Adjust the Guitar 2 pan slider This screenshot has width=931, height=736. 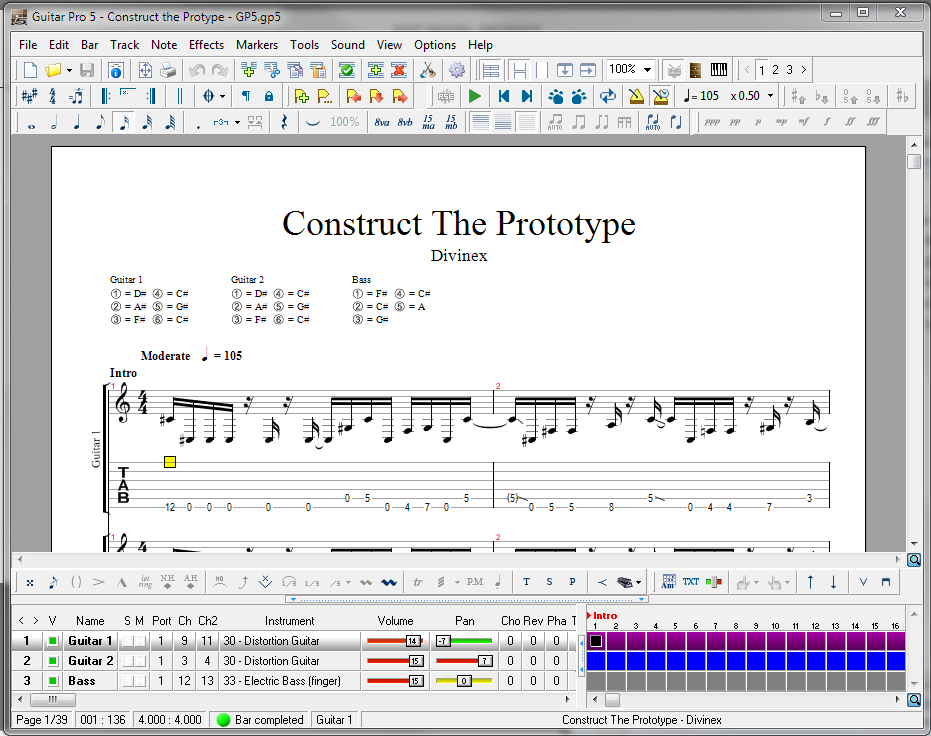(464, 661)
